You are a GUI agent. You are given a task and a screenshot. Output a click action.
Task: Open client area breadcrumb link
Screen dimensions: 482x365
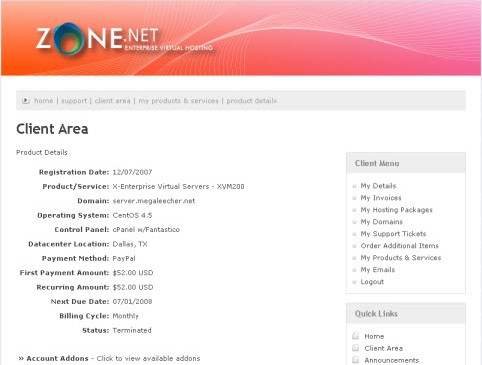112,101
